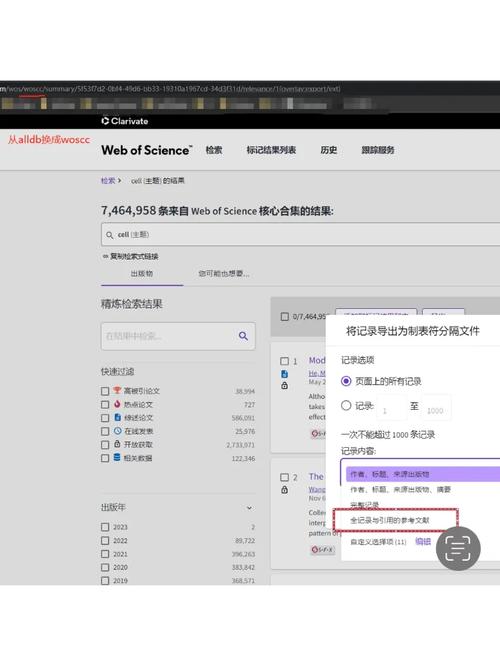The width and height of the screenshot is (500, 666).
Task: Select the 作者、标题、来源出版物 option
Action: [x=423, y=474]
